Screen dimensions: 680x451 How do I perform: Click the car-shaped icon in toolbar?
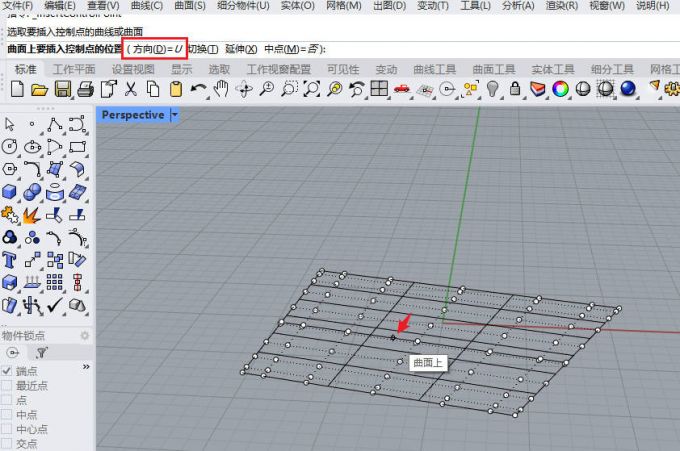click(402, 89)
